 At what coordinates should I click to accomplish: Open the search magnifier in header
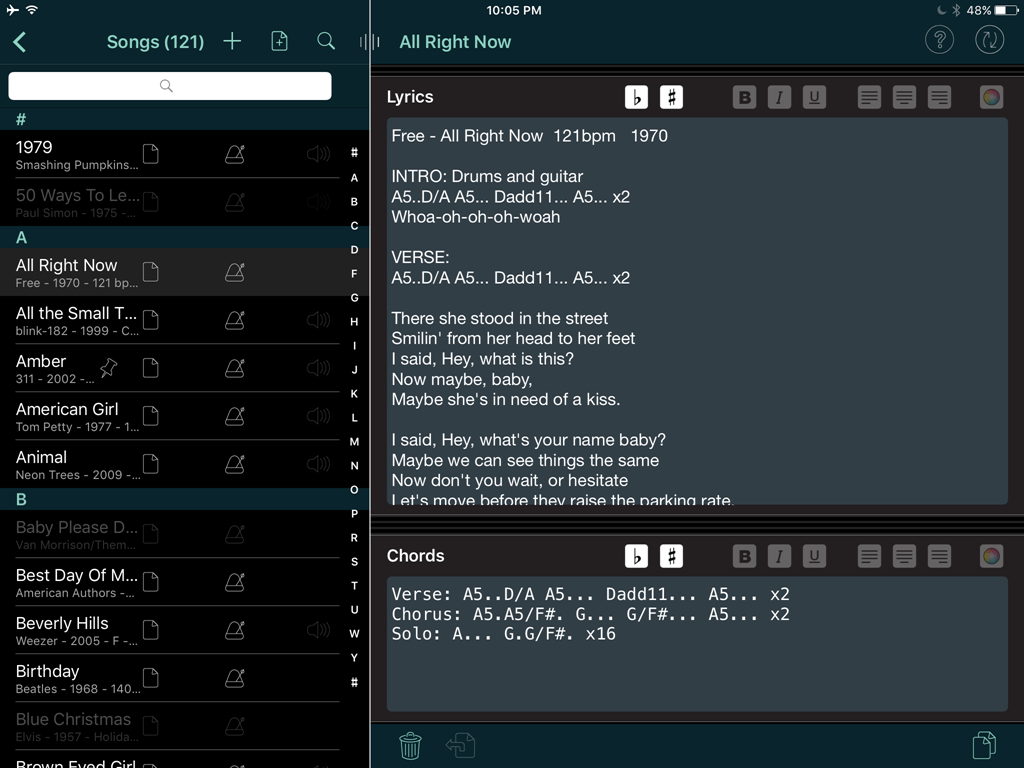[x=326, y=41]
